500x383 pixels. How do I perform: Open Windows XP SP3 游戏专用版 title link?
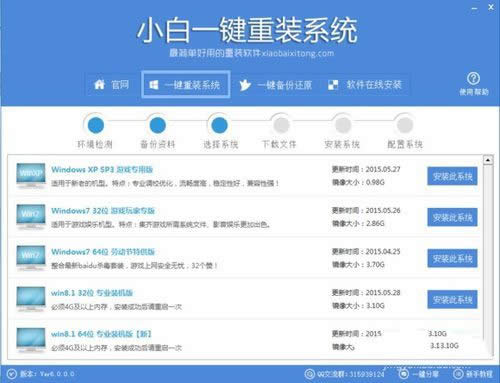click(102, 169)
